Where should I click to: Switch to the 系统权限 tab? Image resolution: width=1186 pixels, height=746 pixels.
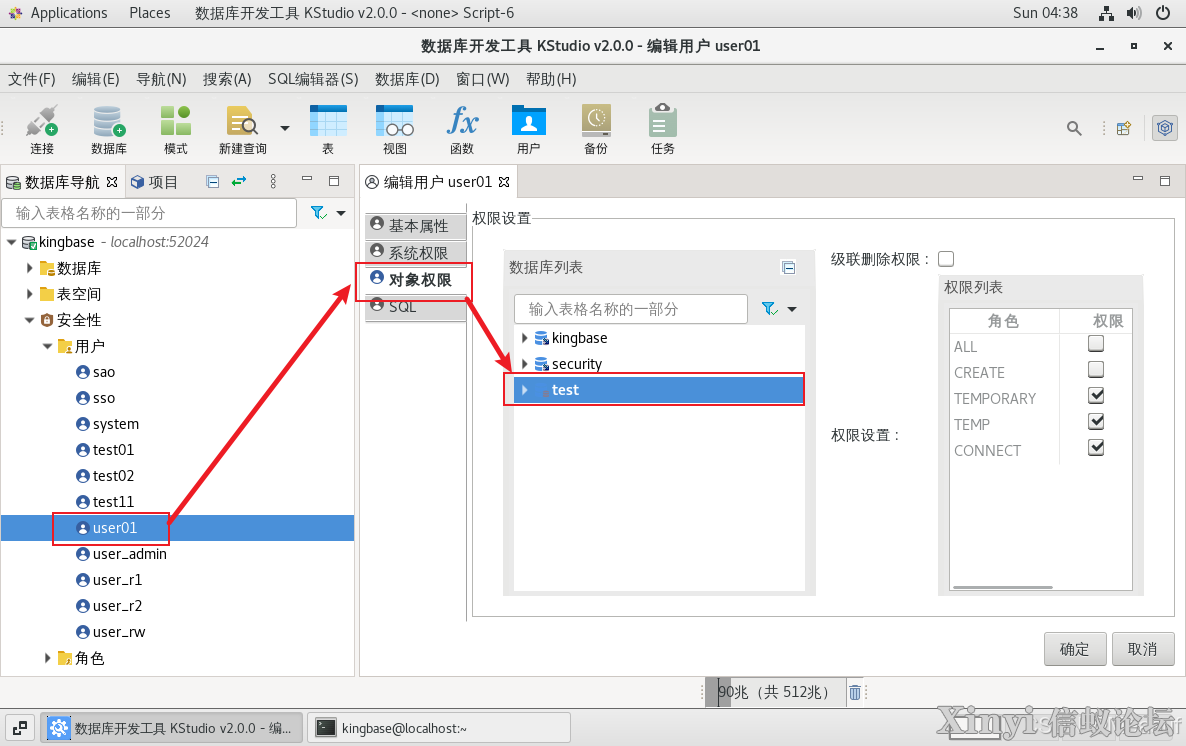[x=415, y=253]
